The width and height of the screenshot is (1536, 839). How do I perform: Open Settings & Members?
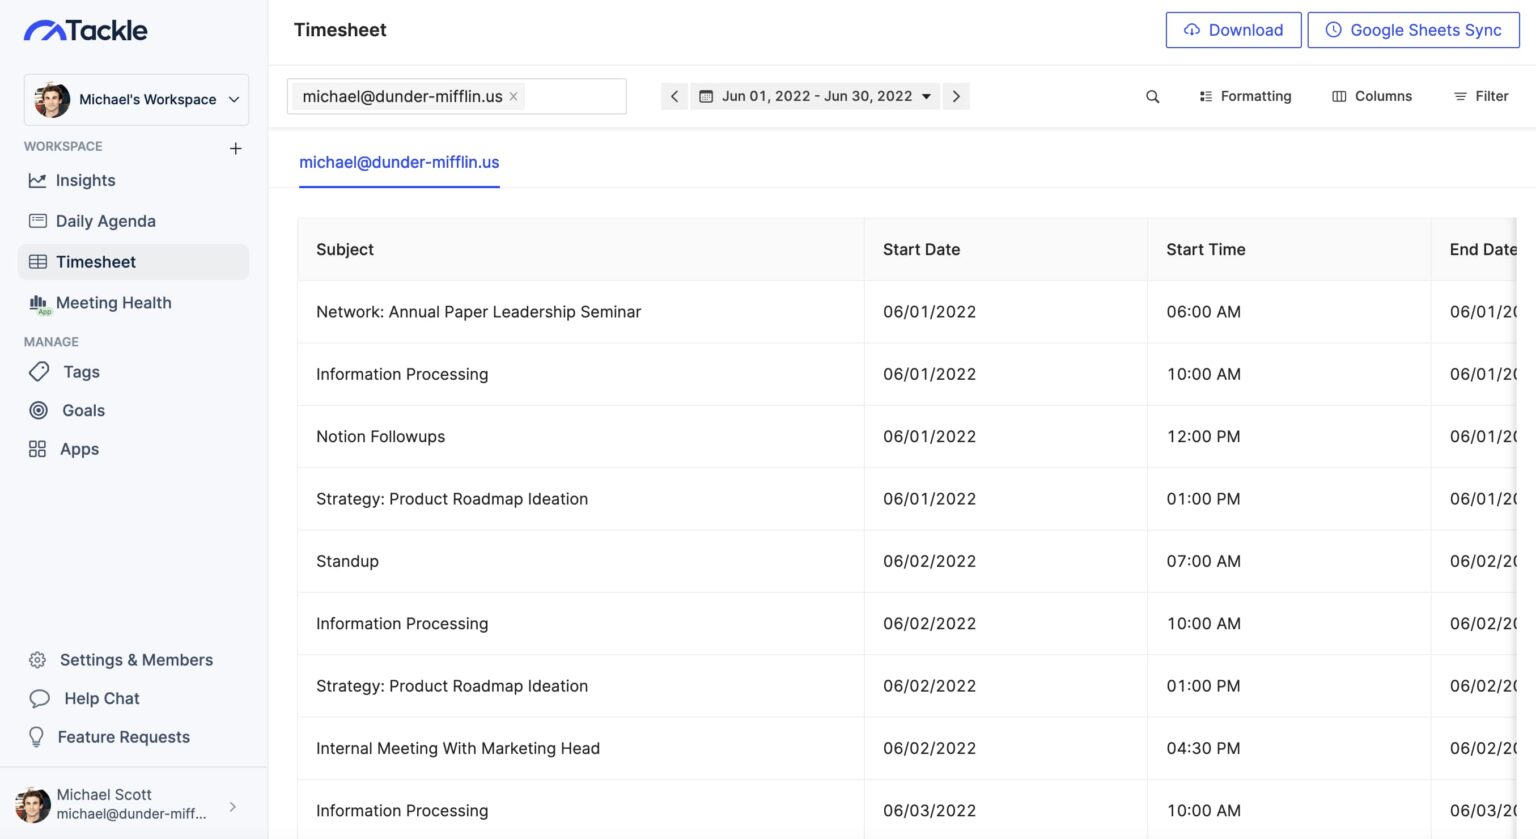click(x=120, y=660)
